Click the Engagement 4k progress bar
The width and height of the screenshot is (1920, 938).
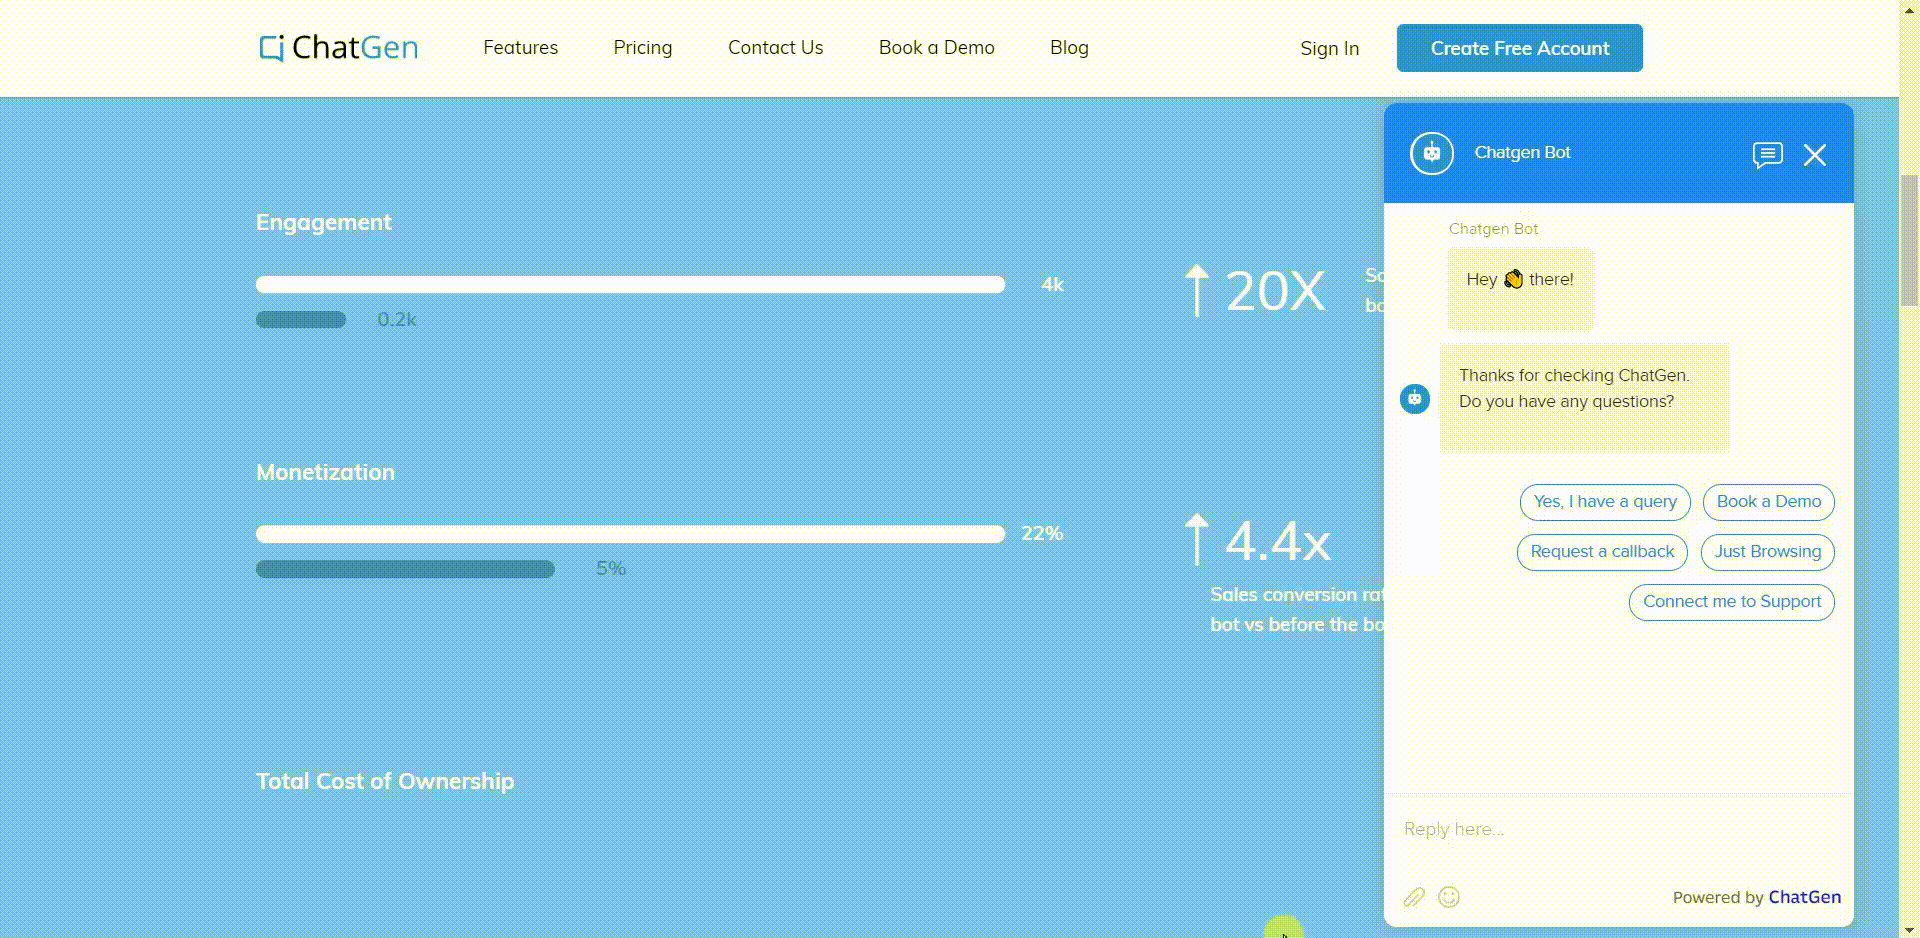point(630,285)
